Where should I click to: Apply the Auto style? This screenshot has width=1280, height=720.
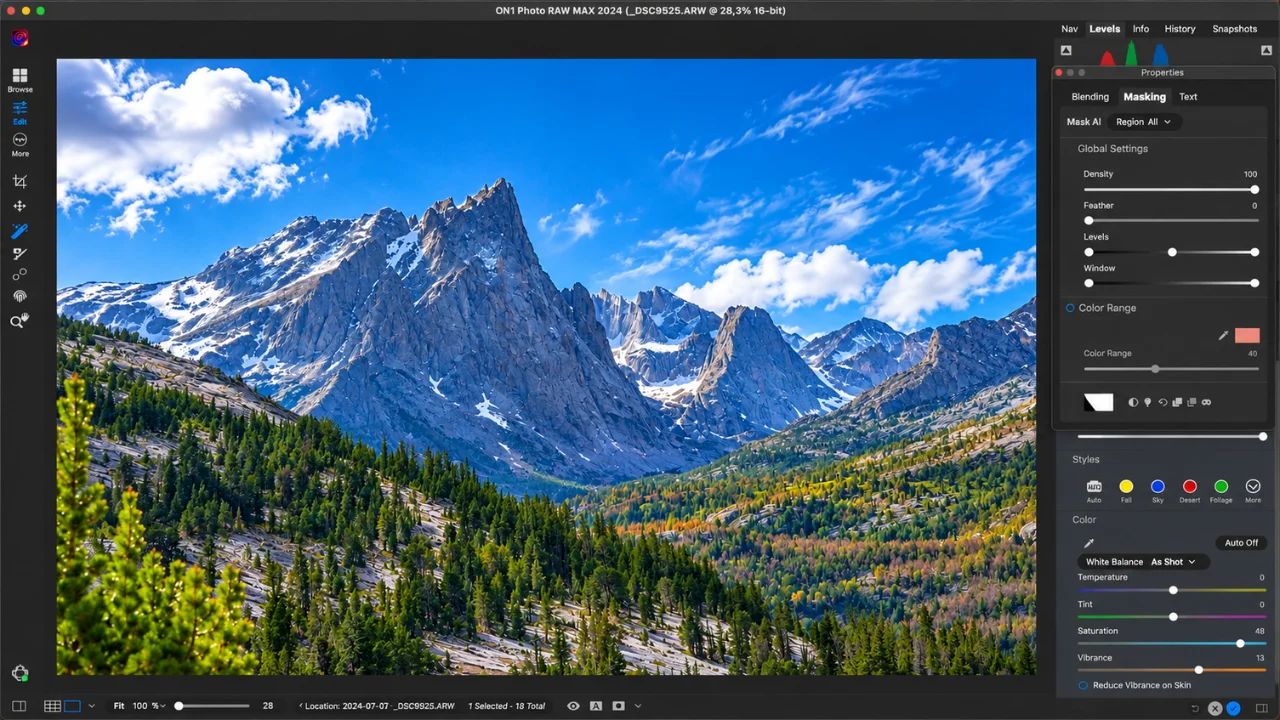(x=1094, y=490)
